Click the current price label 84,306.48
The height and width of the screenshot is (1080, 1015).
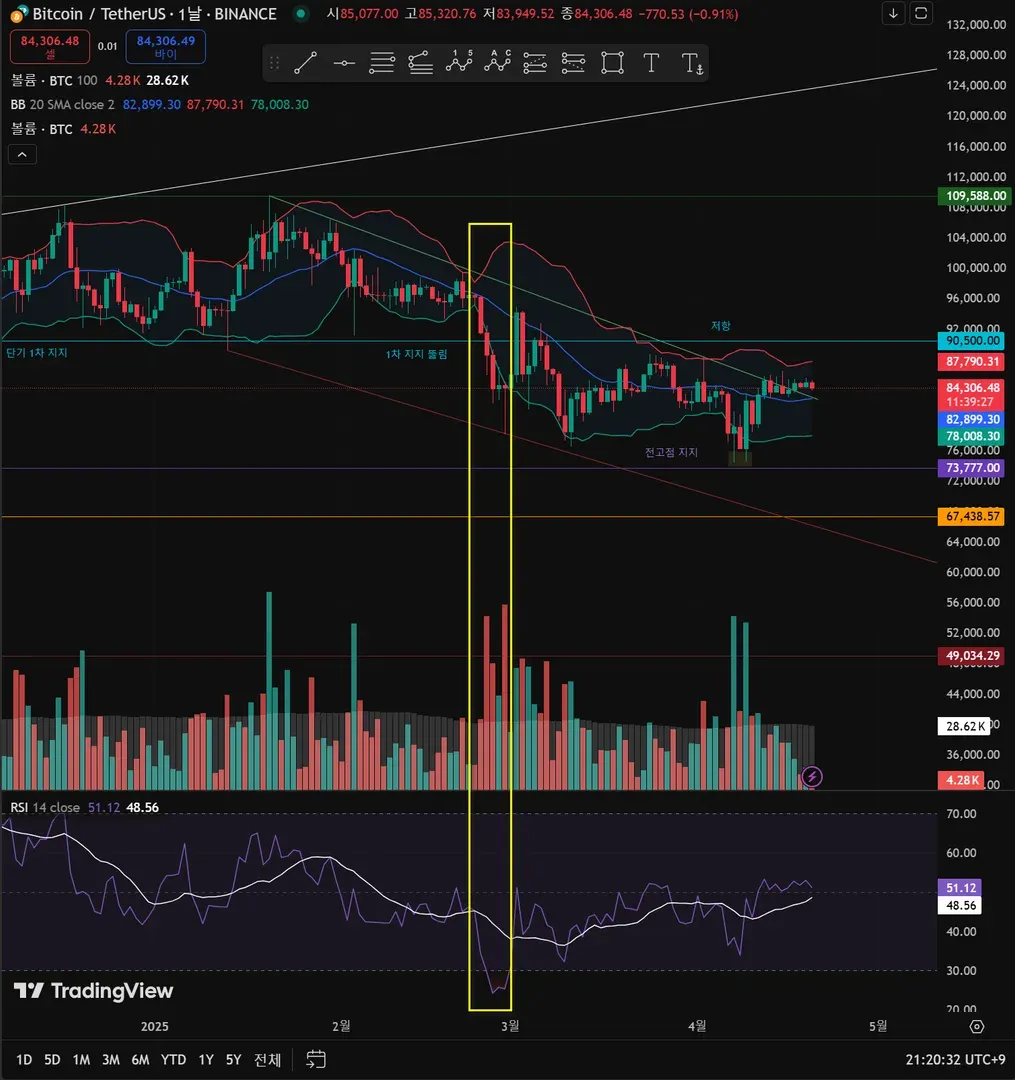[972, 388]
